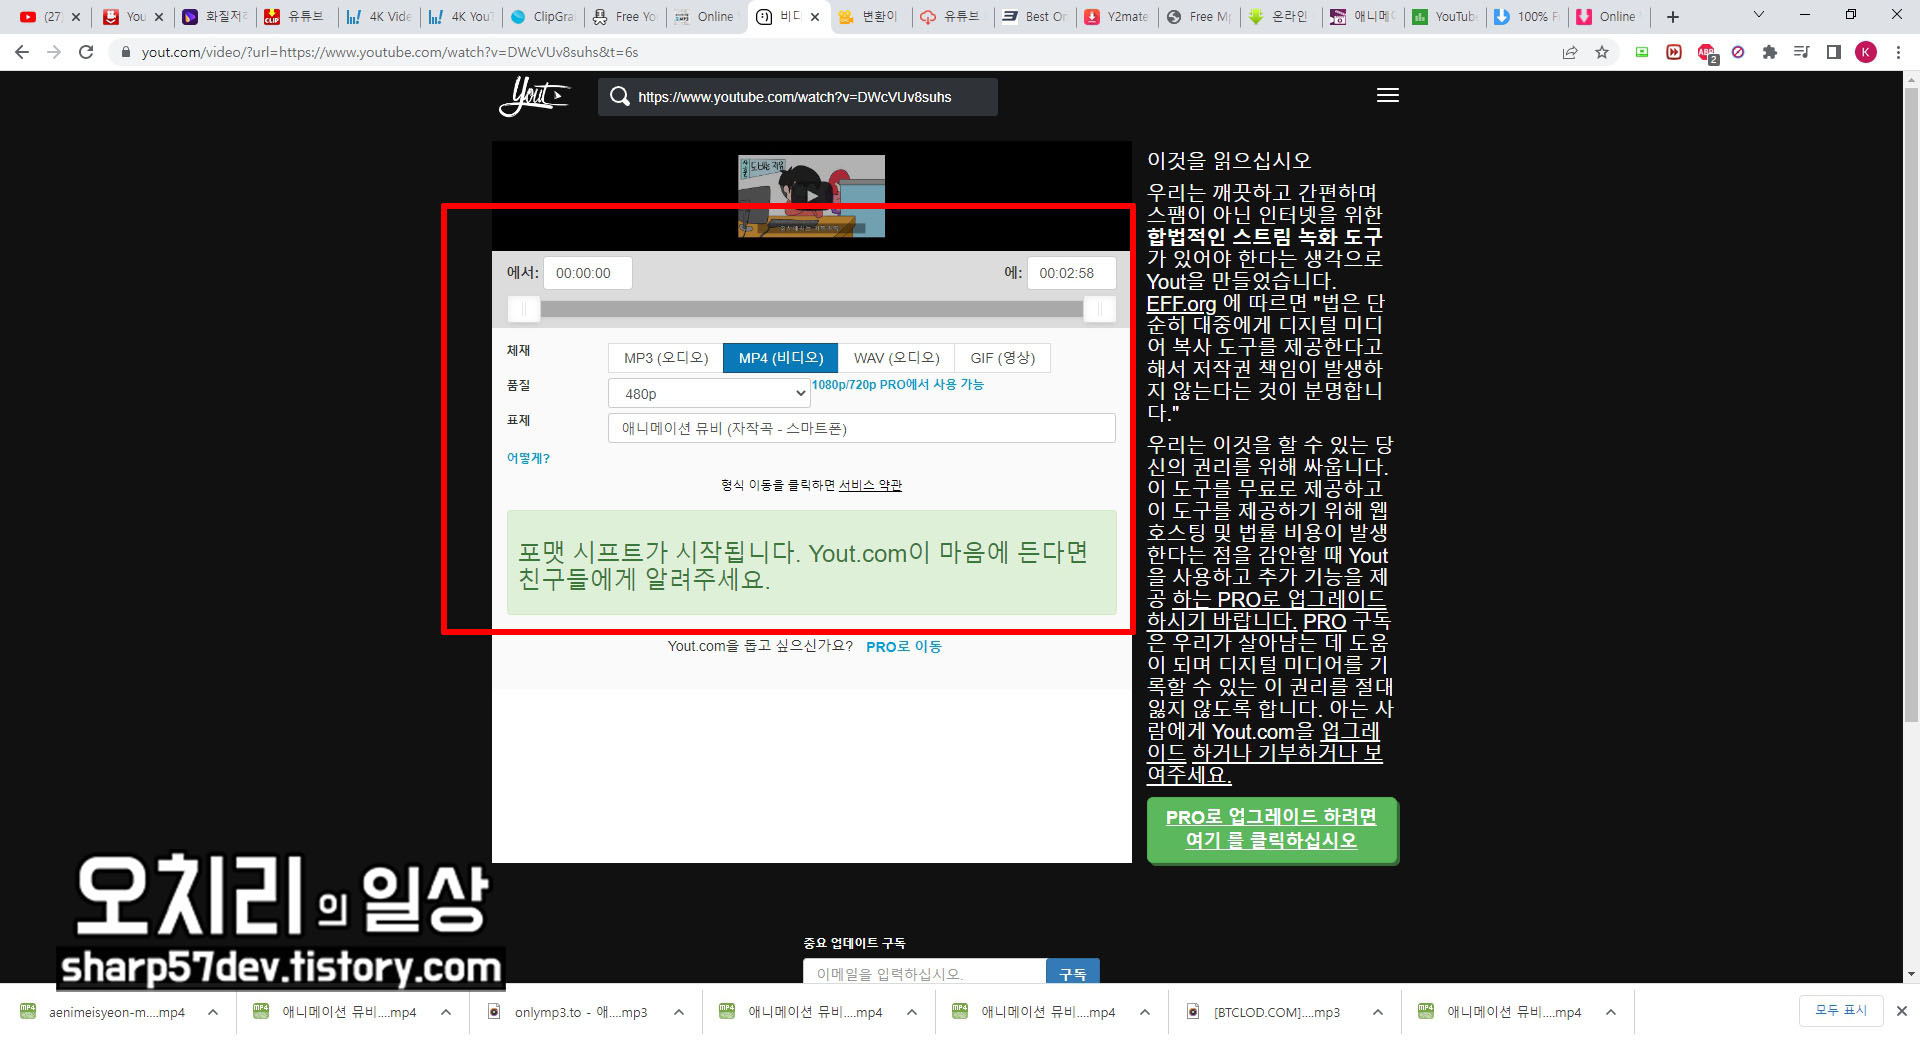Screen dimensions: 1920x1040
Task: Select MP3 (오디오) format
Action: coord(666,358)
